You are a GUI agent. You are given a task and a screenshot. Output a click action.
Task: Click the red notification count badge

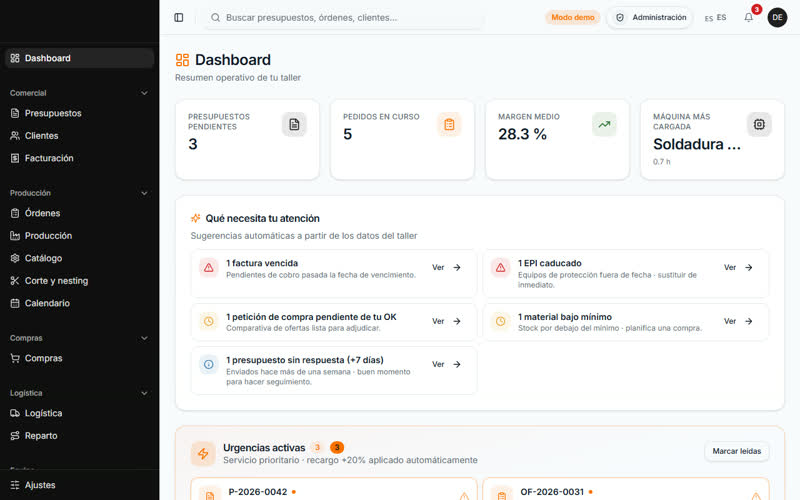tap(757, 9)
